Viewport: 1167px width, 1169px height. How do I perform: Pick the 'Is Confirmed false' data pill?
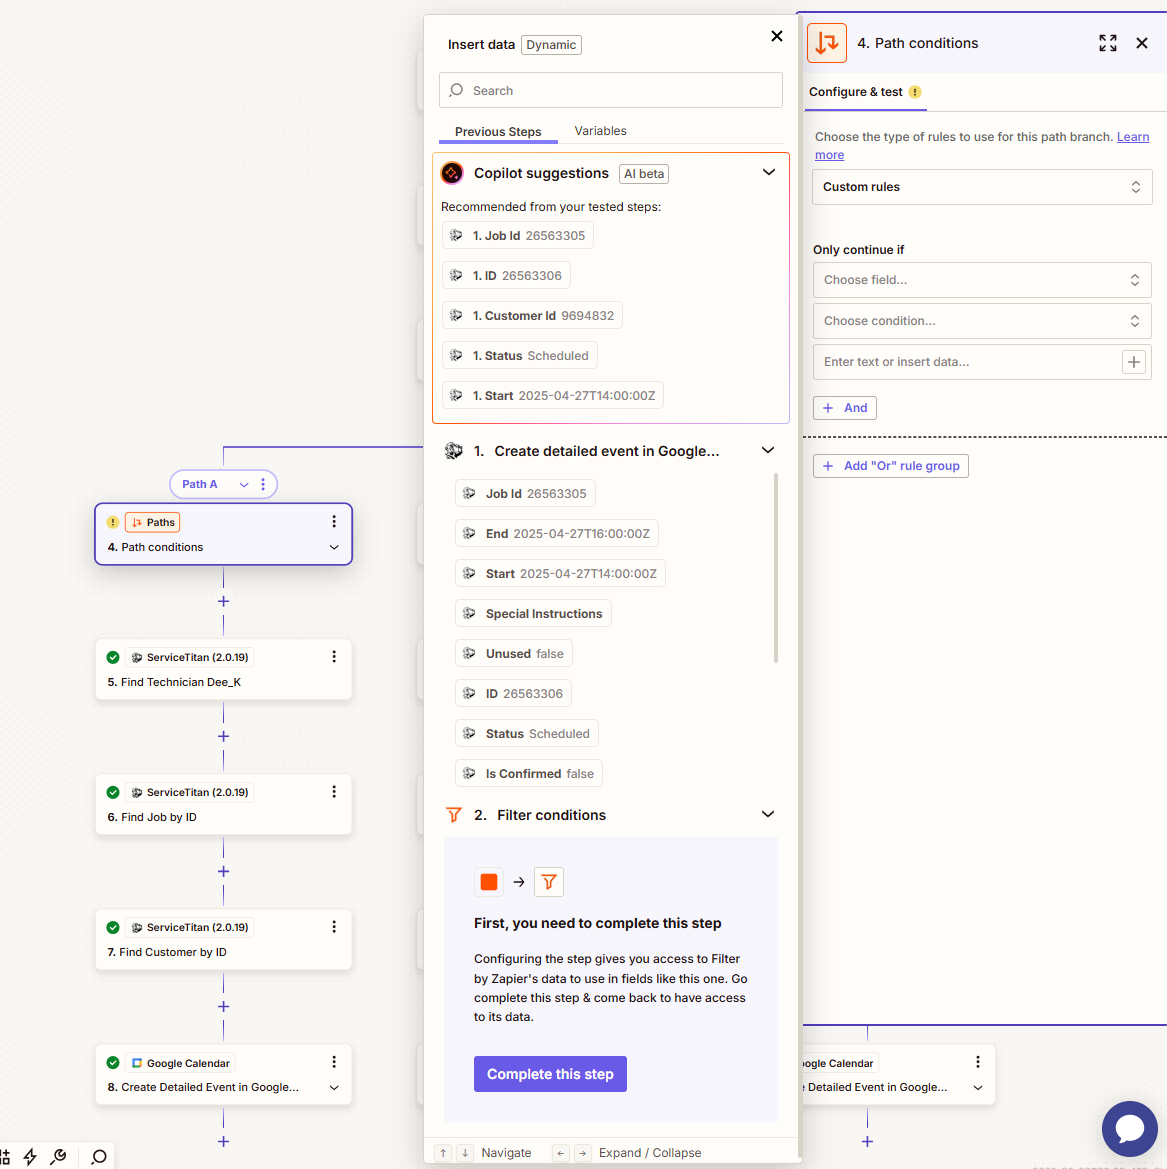(529, 774)
